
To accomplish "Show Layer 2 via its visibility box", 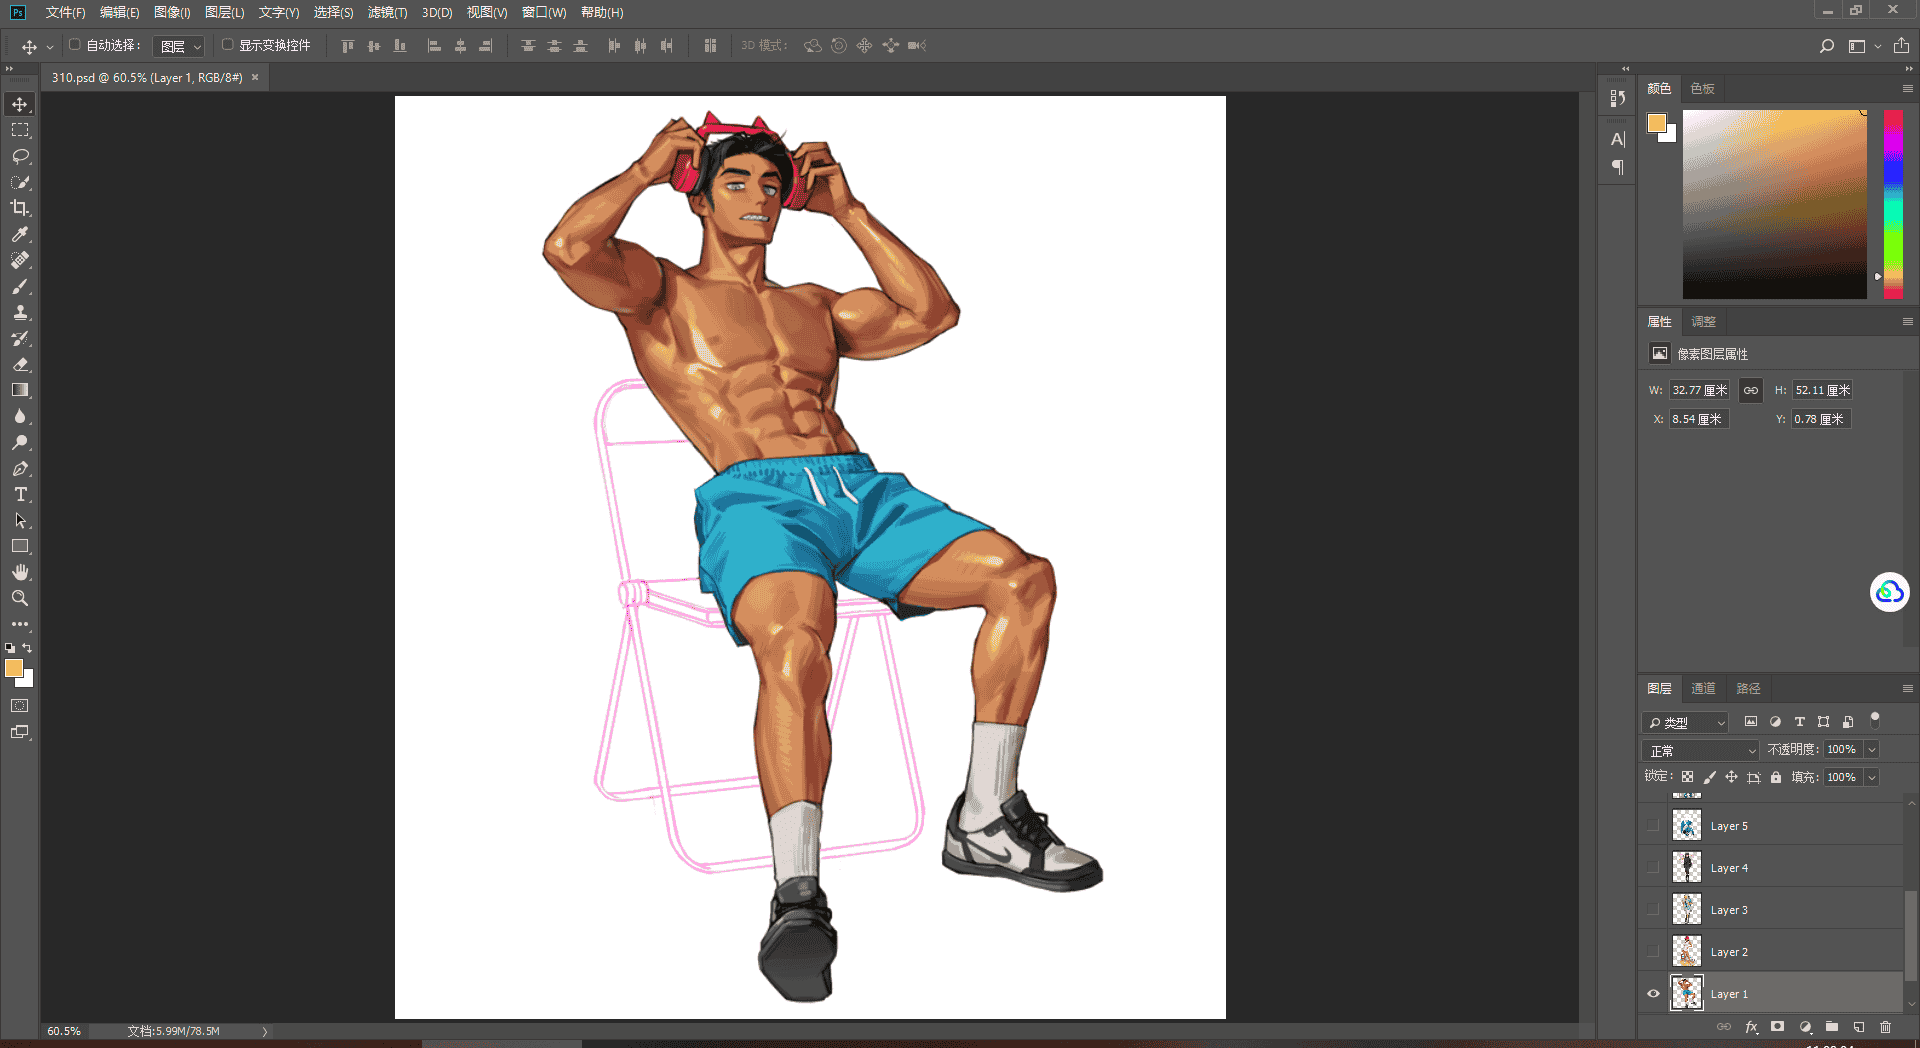I will [x=1653, y=952].
